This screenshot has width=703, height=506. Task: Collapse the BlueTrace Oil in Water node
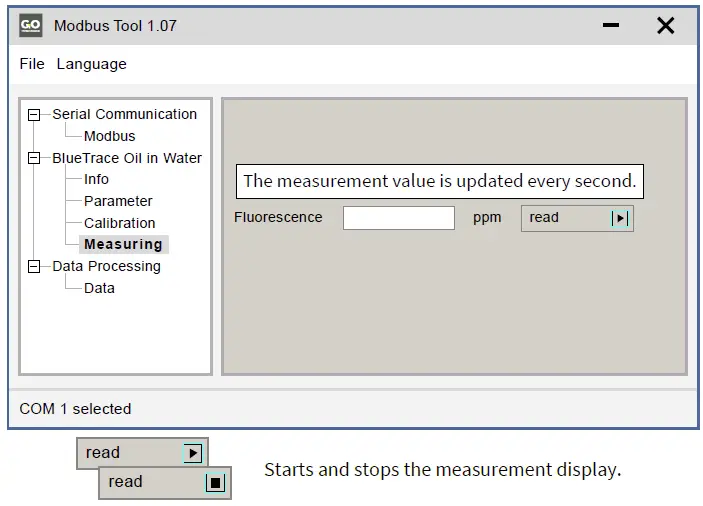(34, 158)
